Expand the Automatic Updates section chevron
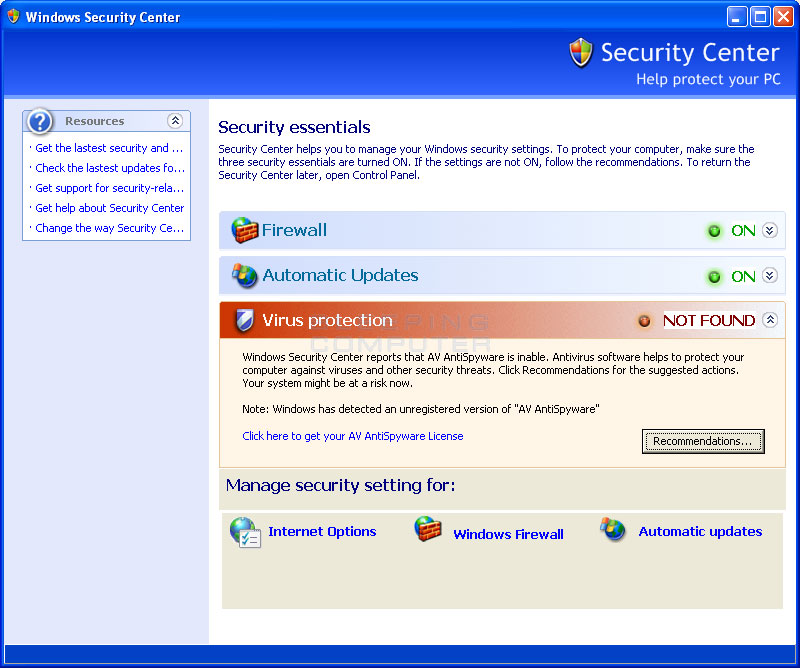The image size is (800, 668). click(770, 276)
